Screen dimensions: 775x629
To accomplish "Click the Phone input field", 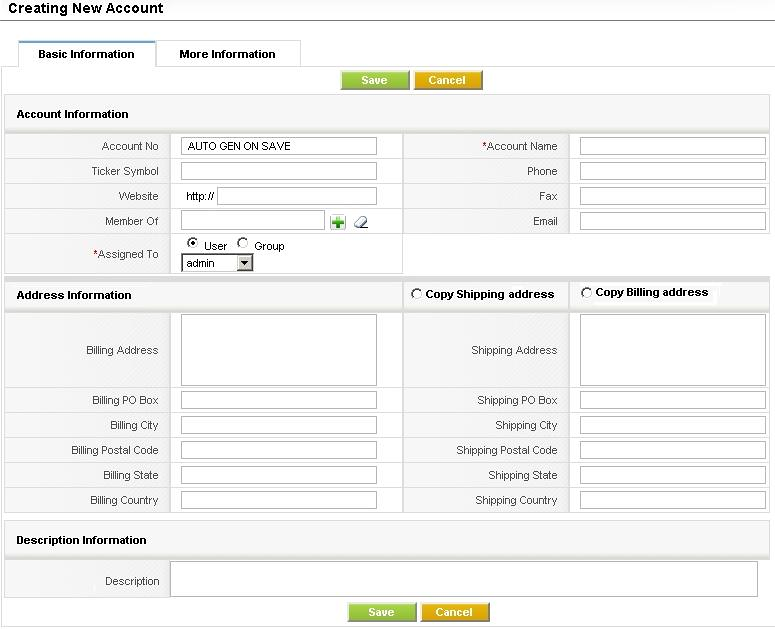I will 673,171.
